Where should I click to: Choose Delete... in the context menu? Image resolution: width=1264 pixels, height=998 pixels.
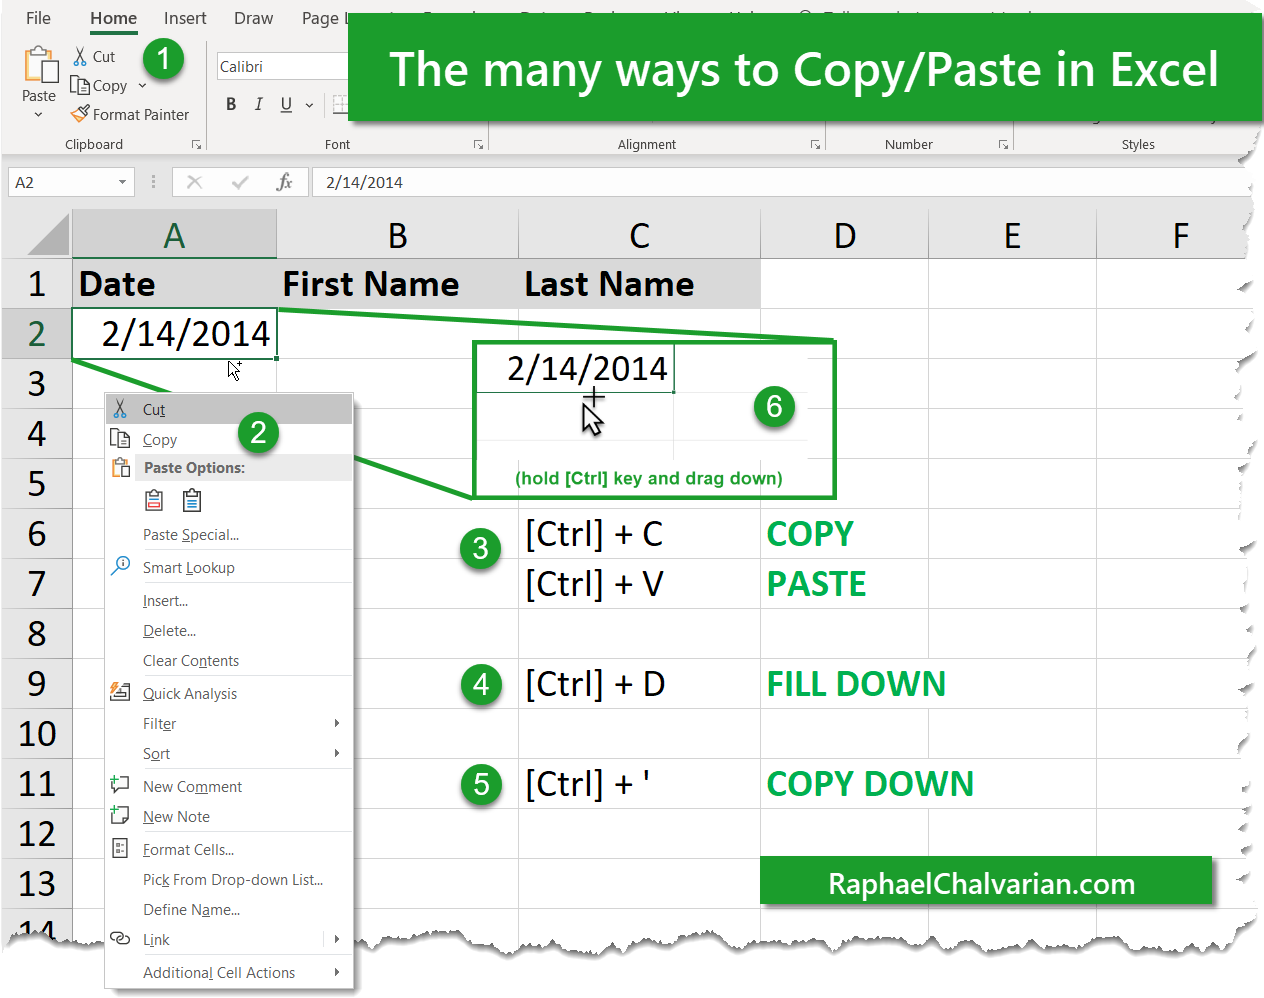pyautogui.click(x=229, y=630)
